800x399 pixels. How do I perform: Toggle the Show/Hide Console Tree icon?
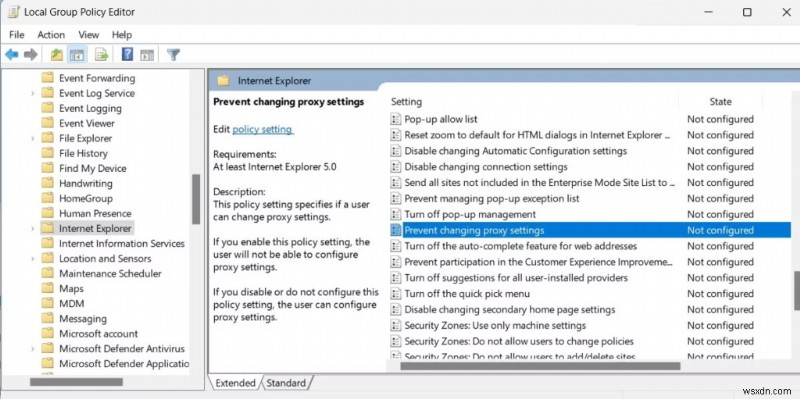coord(77,55)
